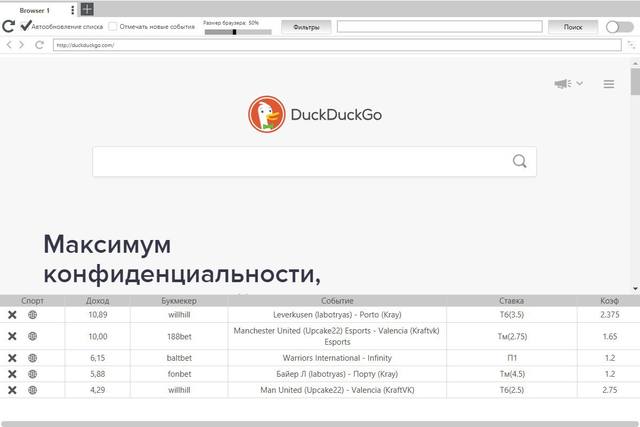The width and height of the screenshot is (640, 427).
Task: Expand the chevron next to the megaphone
Action: coord(580,83)
